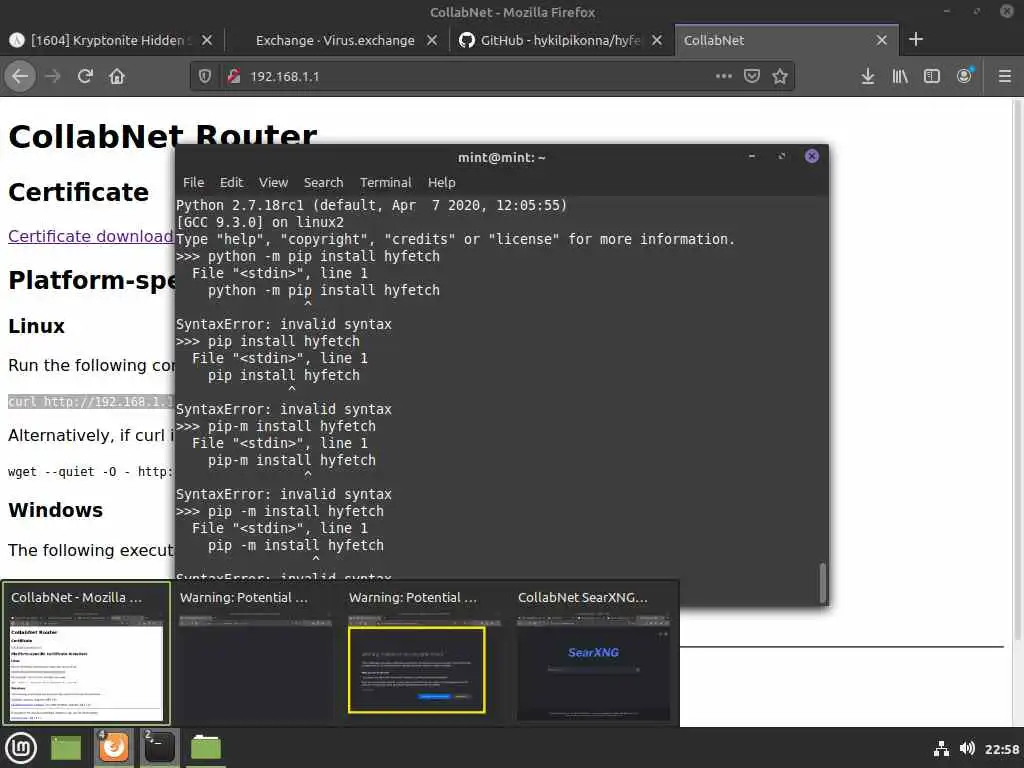Image resolution: width=1024 pixels, height=768 pixels.
Task: Switch to Kryptonite Hidden tab
Action: click(110, 40)
